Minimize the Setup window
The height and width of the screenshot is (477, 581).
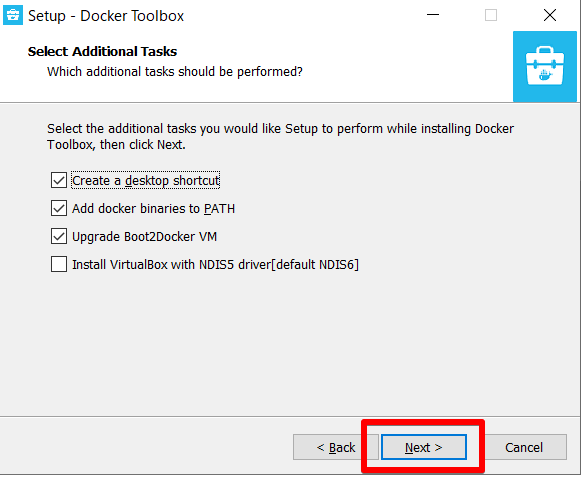(433, 15)
